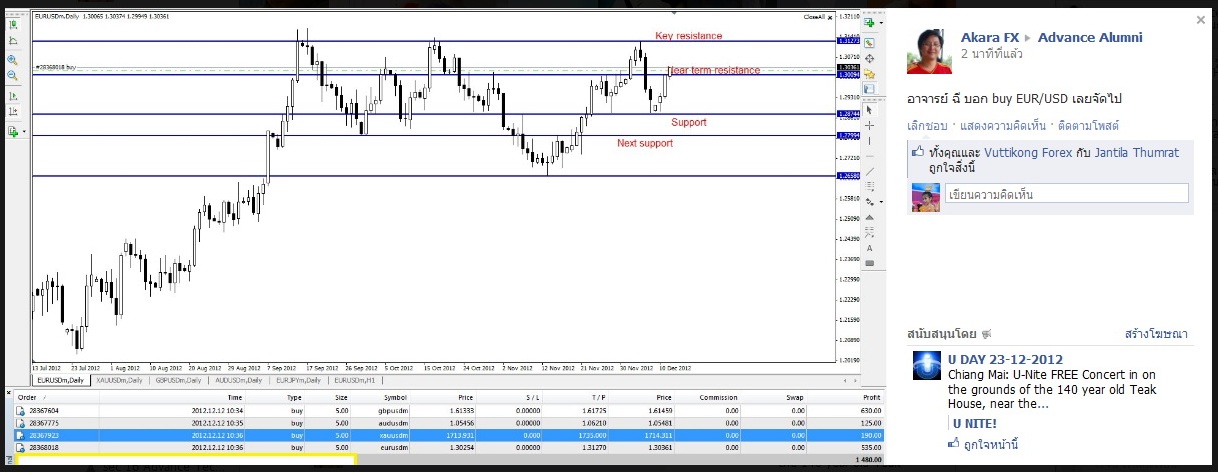Toggle the Terminal panel icon

tap(870, 88)
